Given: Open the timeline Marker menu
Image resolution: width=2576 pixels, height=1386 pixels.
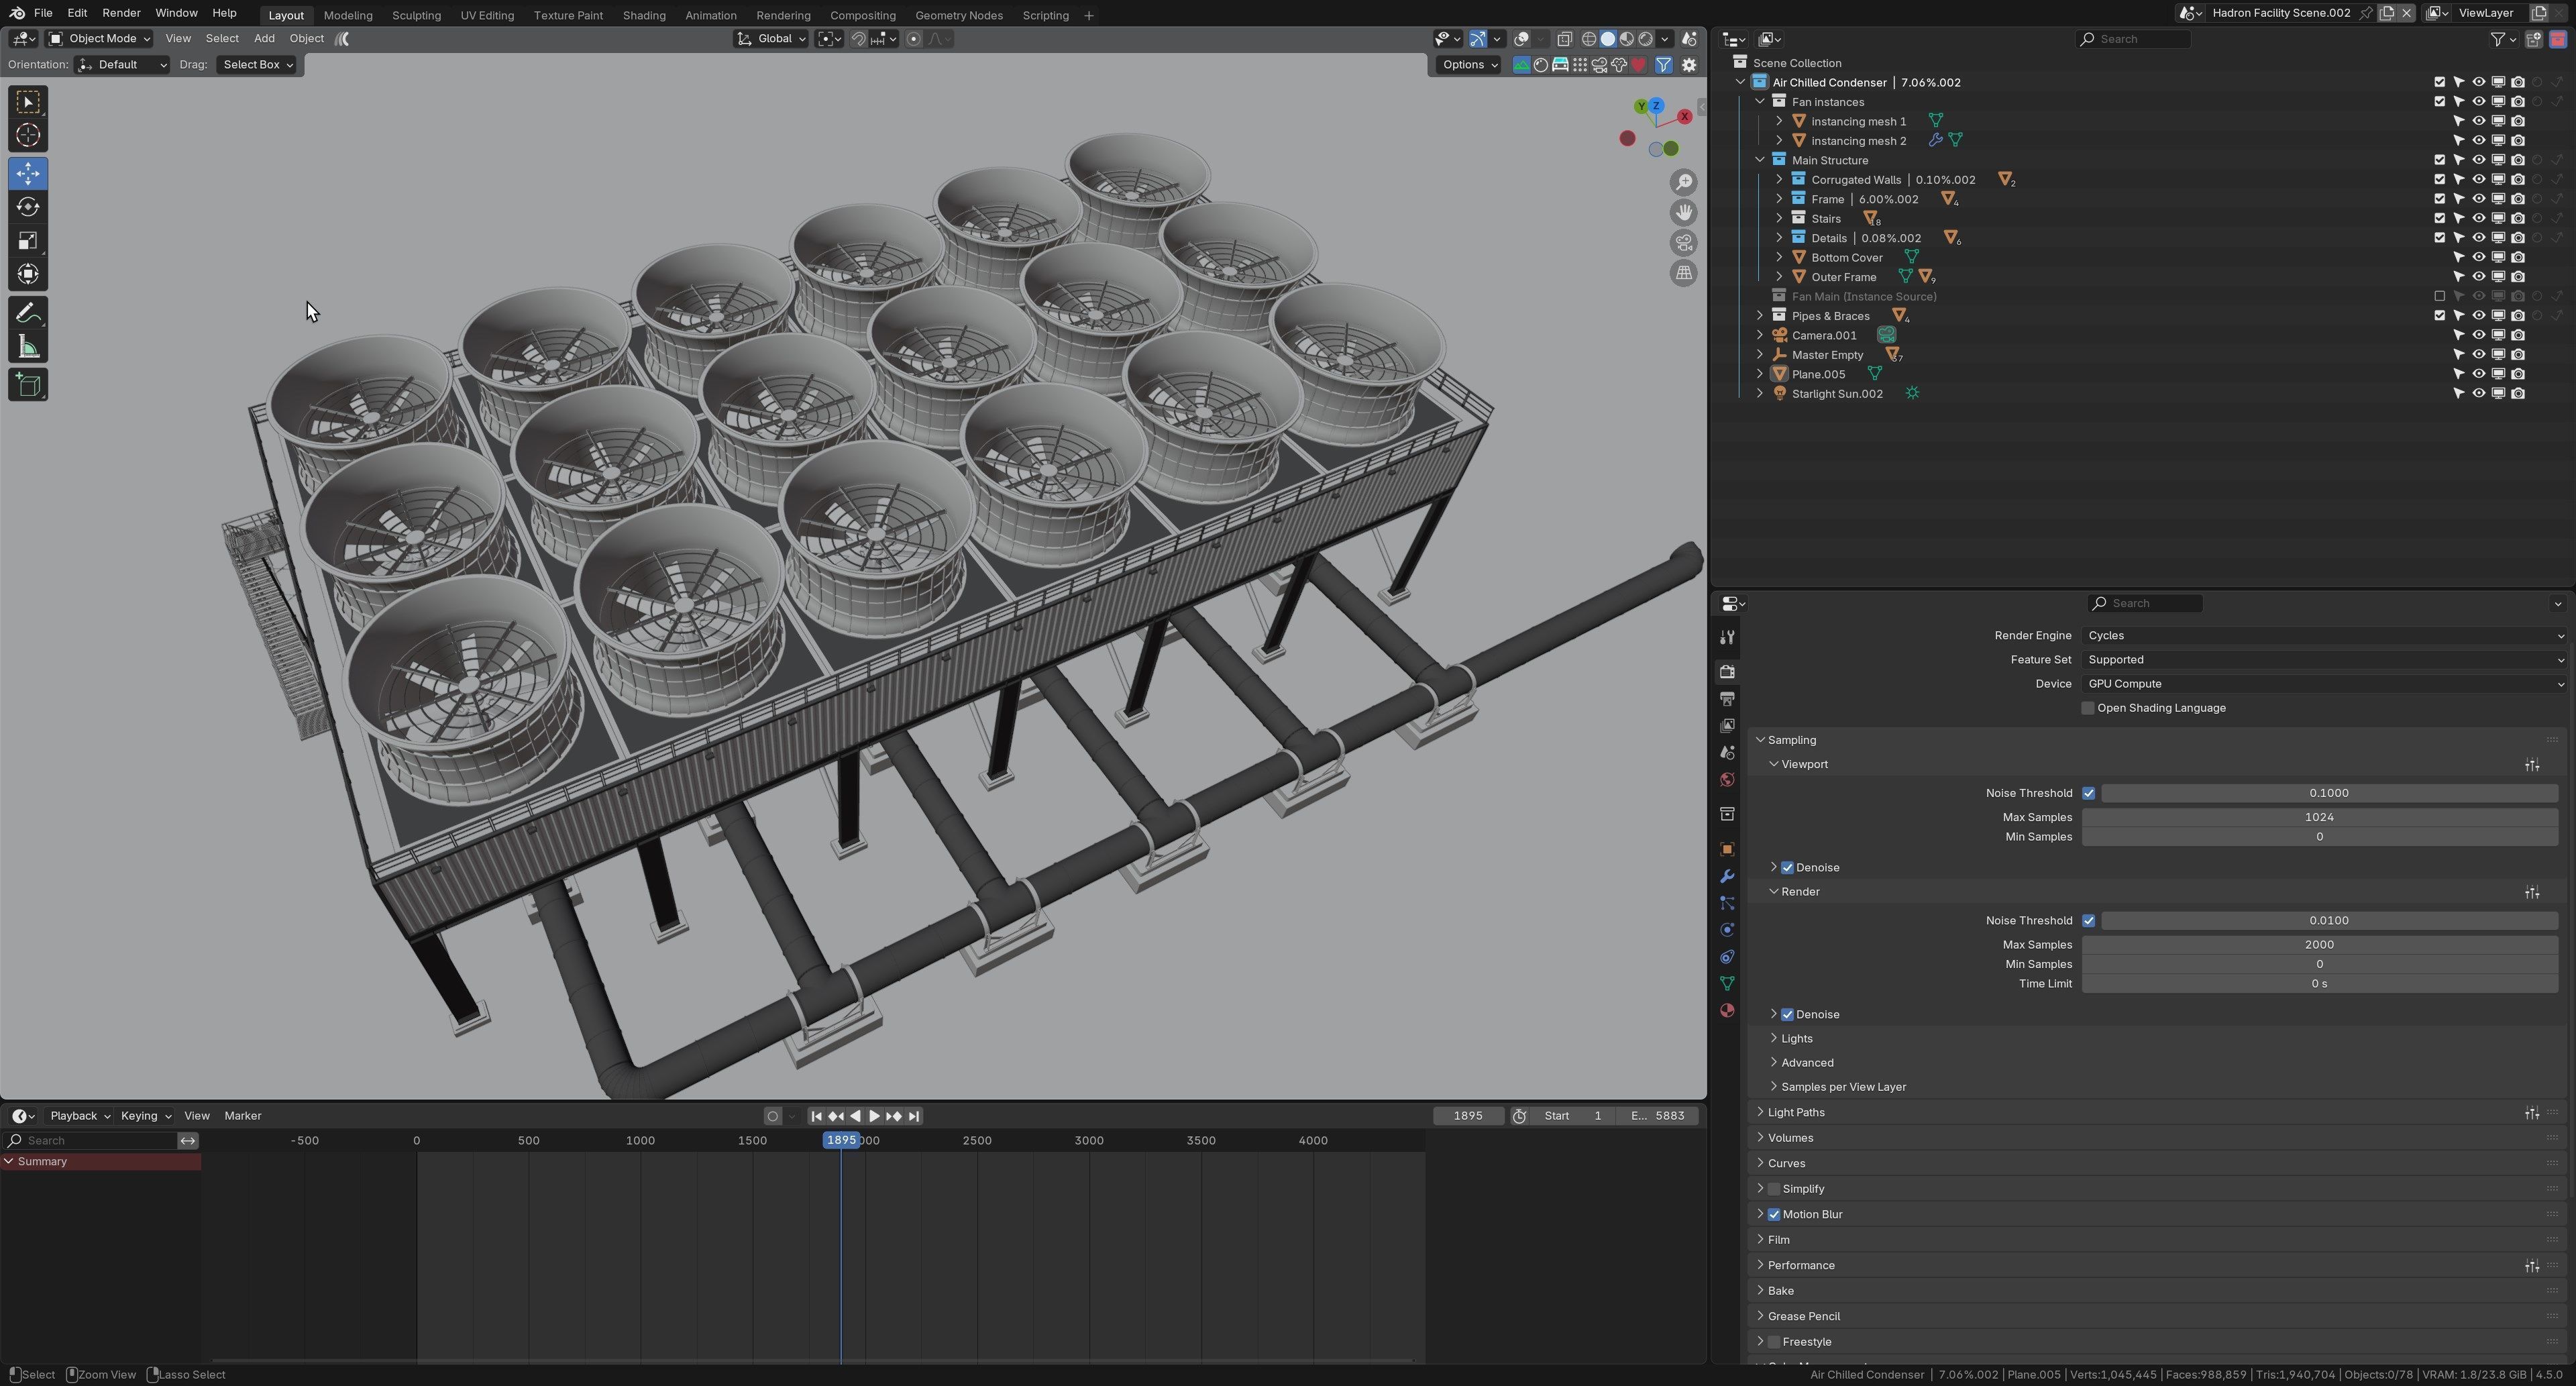Looking at the screenshot, I should 243,1116.
